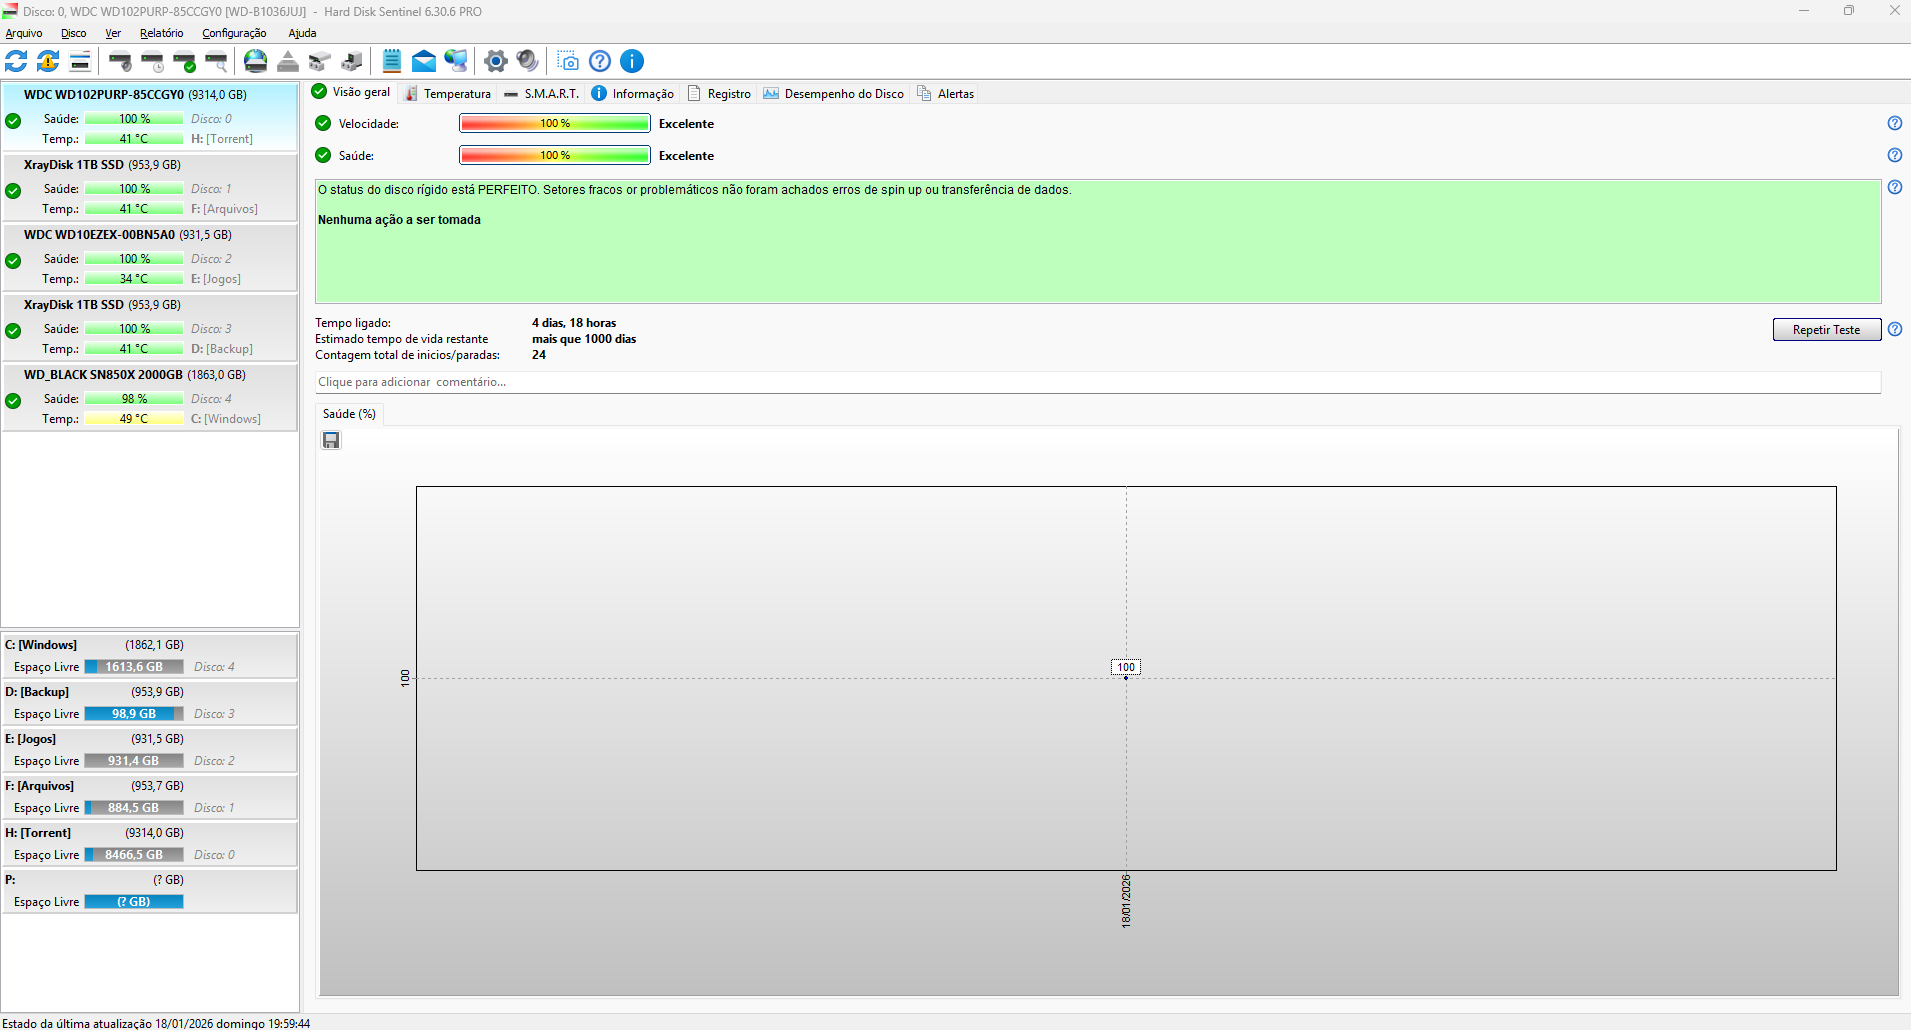Image resolution: width=1911 pixels, height=1030 pixels.
Task: Click the save chart floppy disk icon
Action: 331,440
